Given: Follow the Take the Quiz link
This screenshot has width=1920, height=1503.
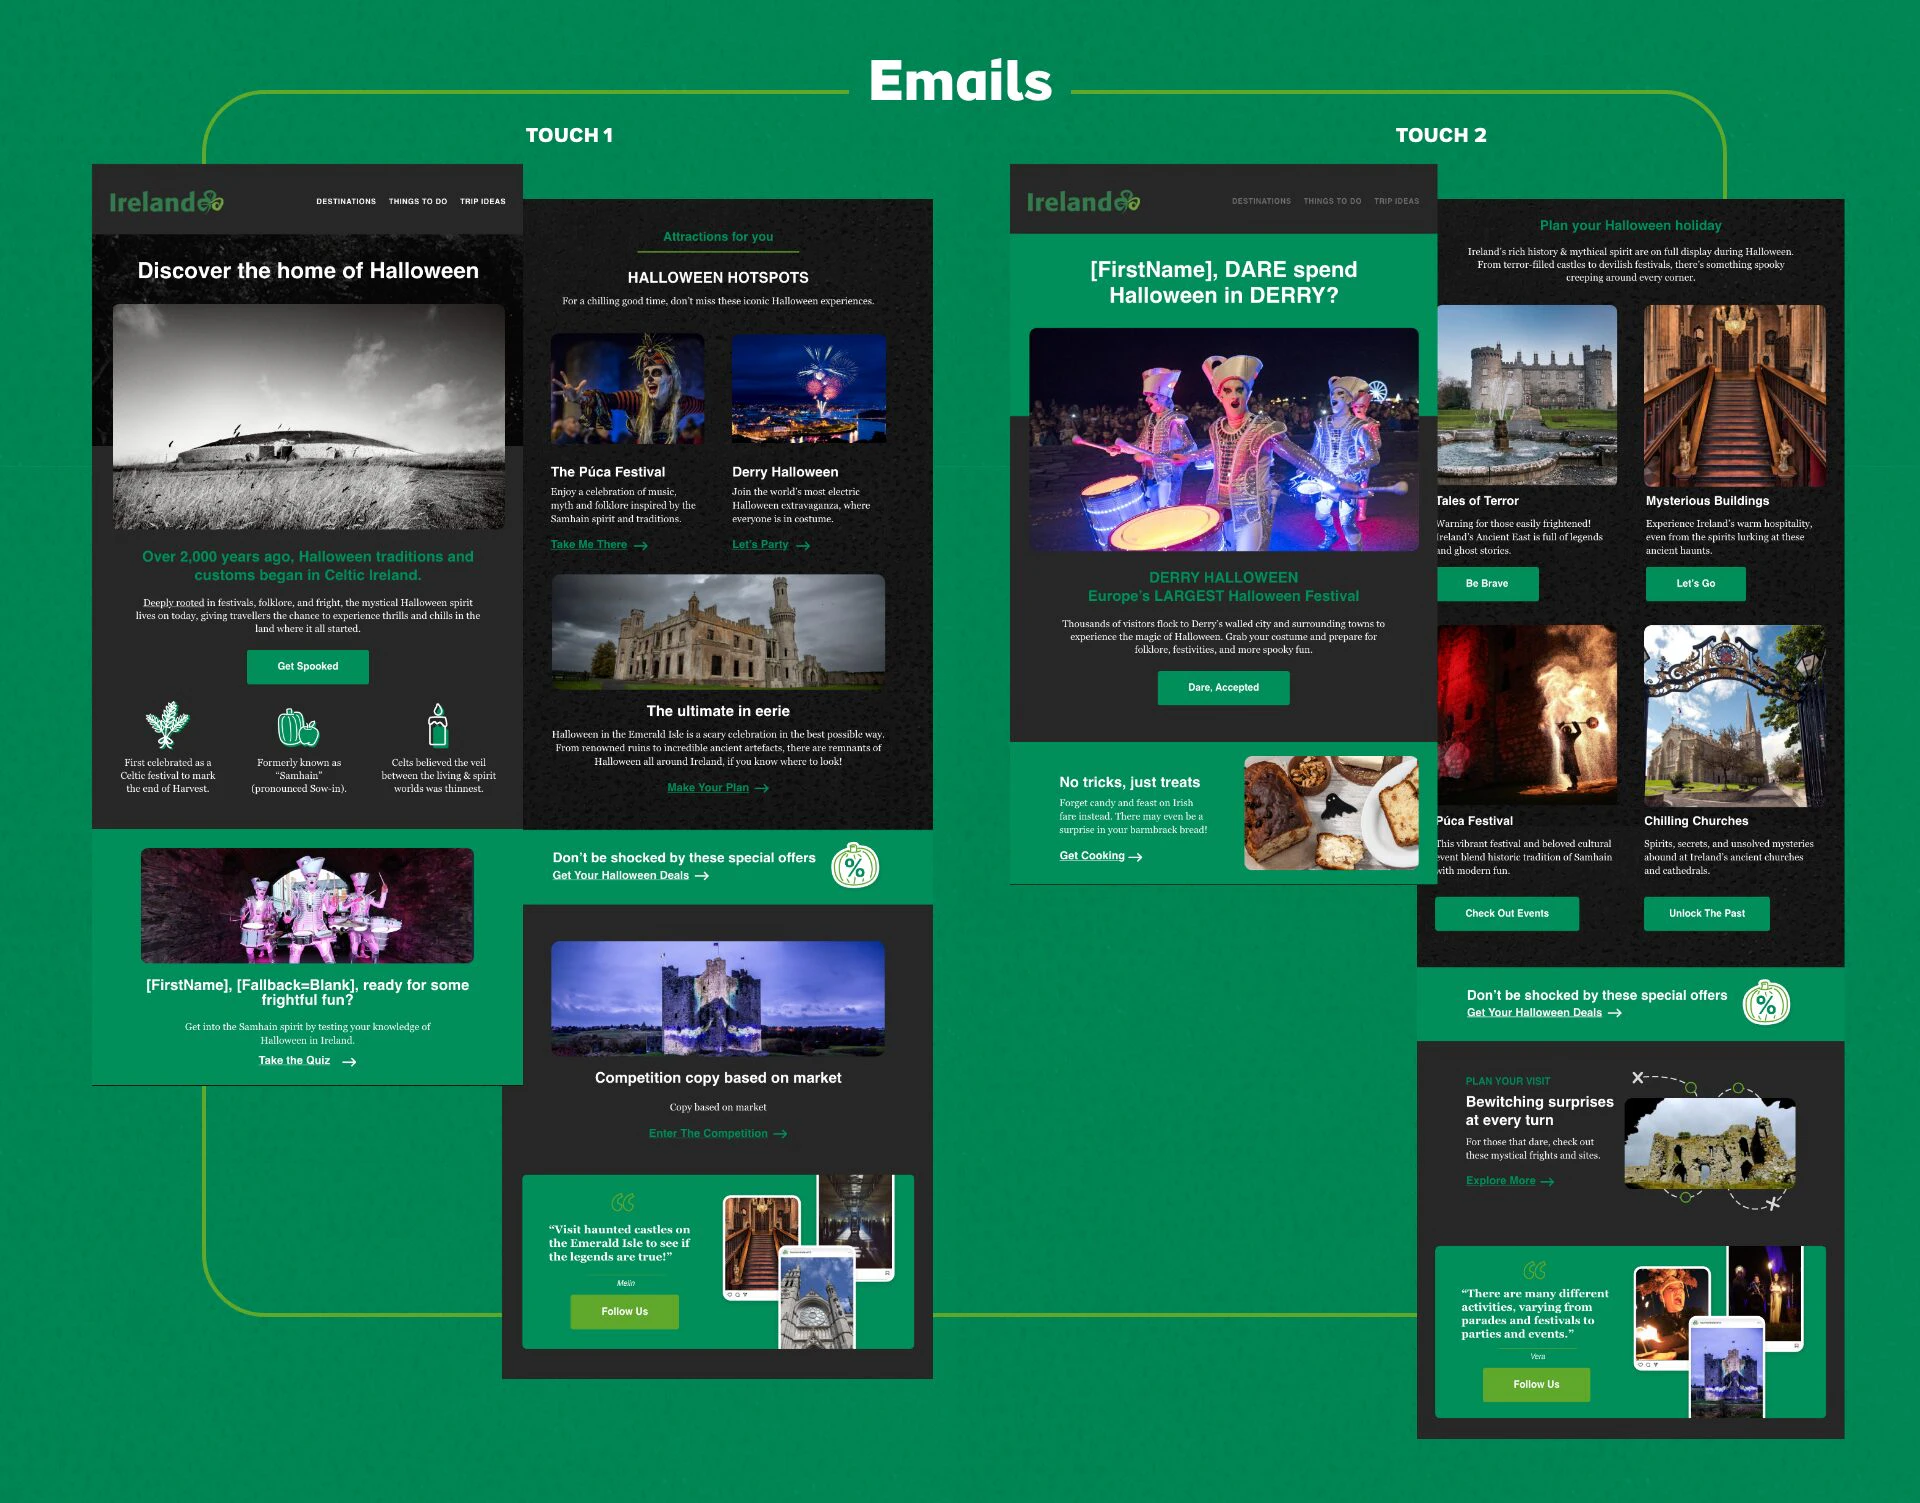Looking at the screenshot, I should pyautogui.click(x=294, y=1061).
